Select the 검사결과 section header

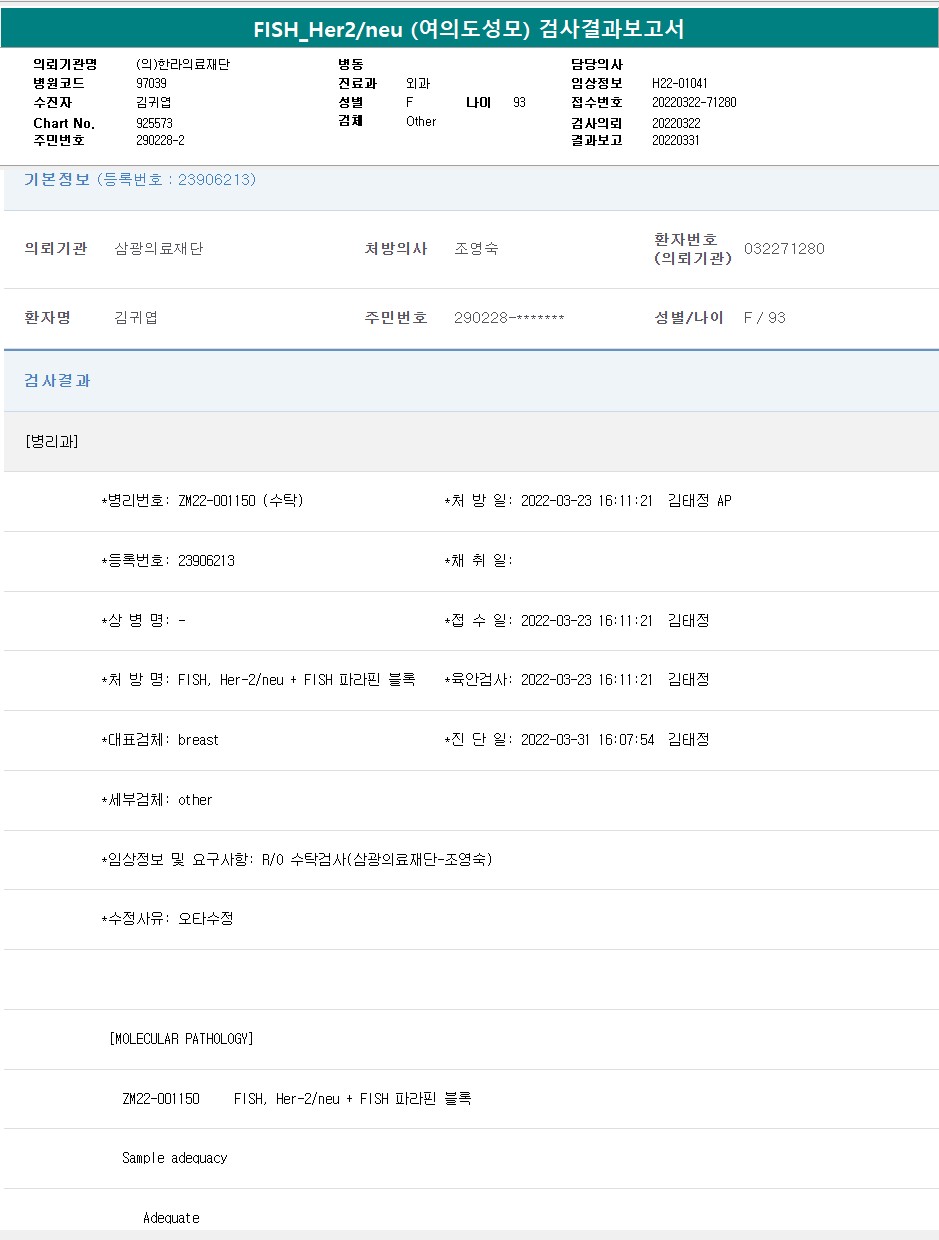58,381
